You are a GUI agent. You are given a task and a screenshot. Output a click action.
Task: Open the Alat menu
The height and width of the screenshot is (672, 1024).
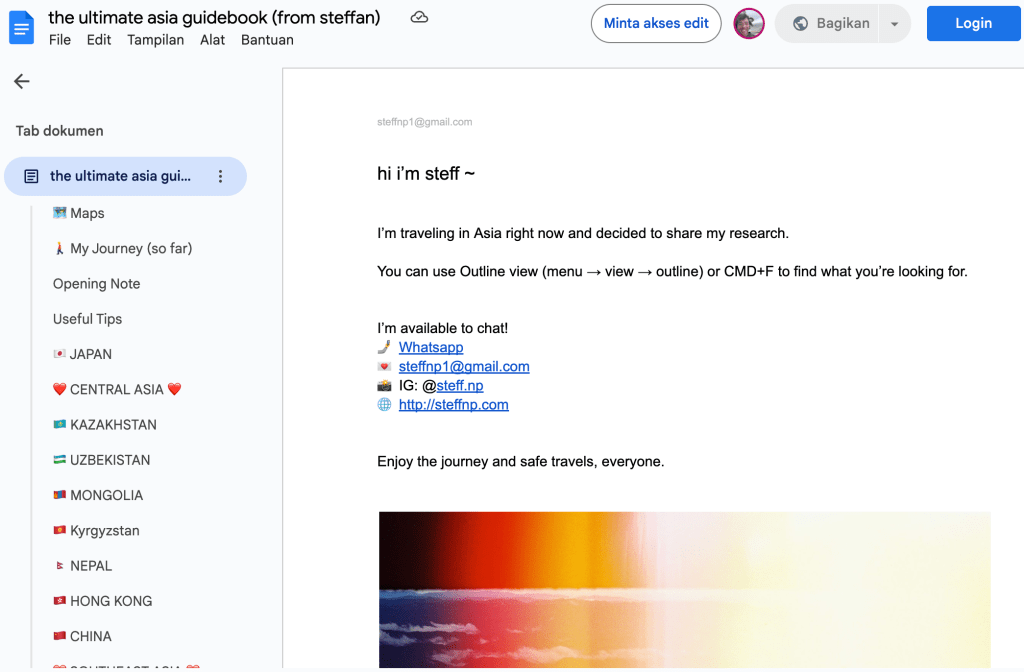212,40
